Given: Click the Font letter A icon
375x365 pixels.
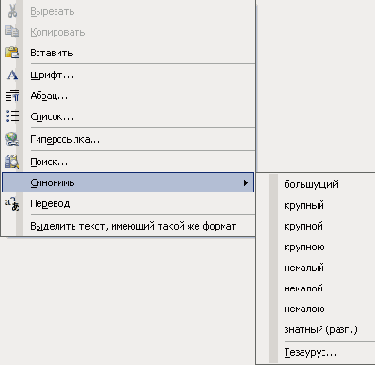Looking at the screenshot, I should coord(12,75).
